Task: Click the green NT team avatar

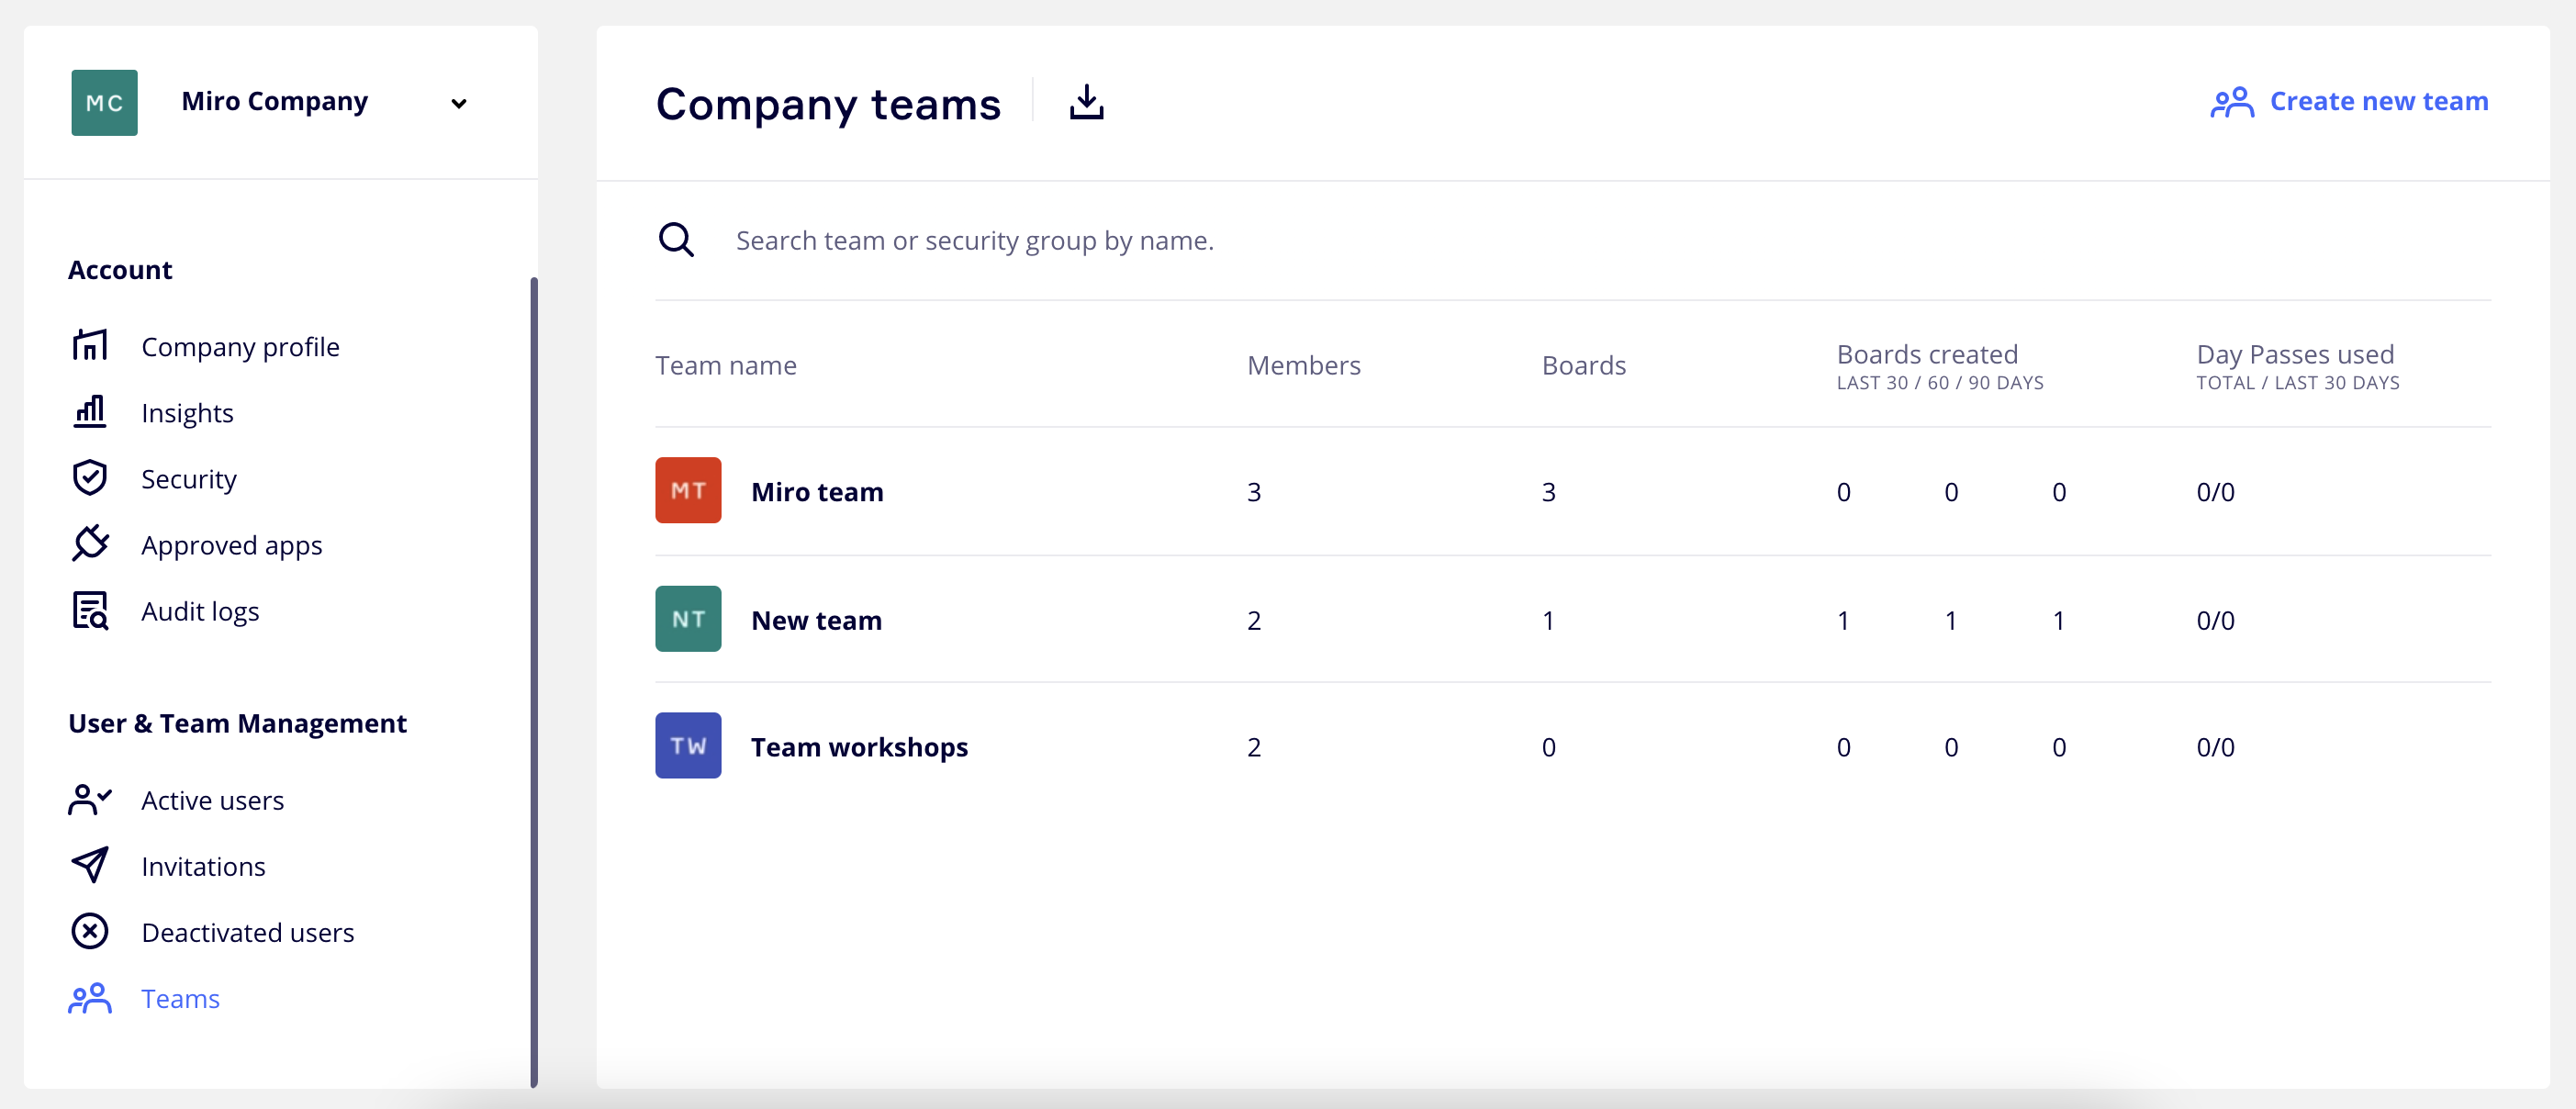Action: (x=688, y=619)
